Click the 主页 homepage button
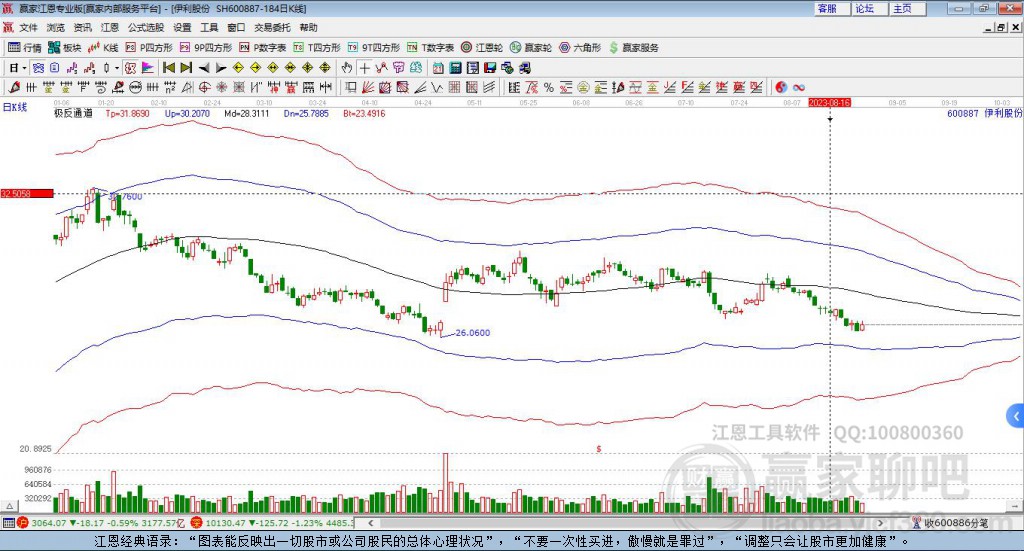The width and height of the screenshot is (1024, 551). pyautogui.click(x=908, y=8)
